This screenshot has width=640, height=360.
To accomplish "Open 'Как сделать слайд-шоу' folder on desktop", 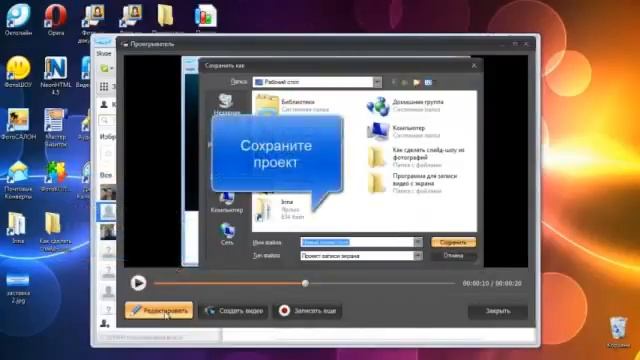I will pos(55,232).
